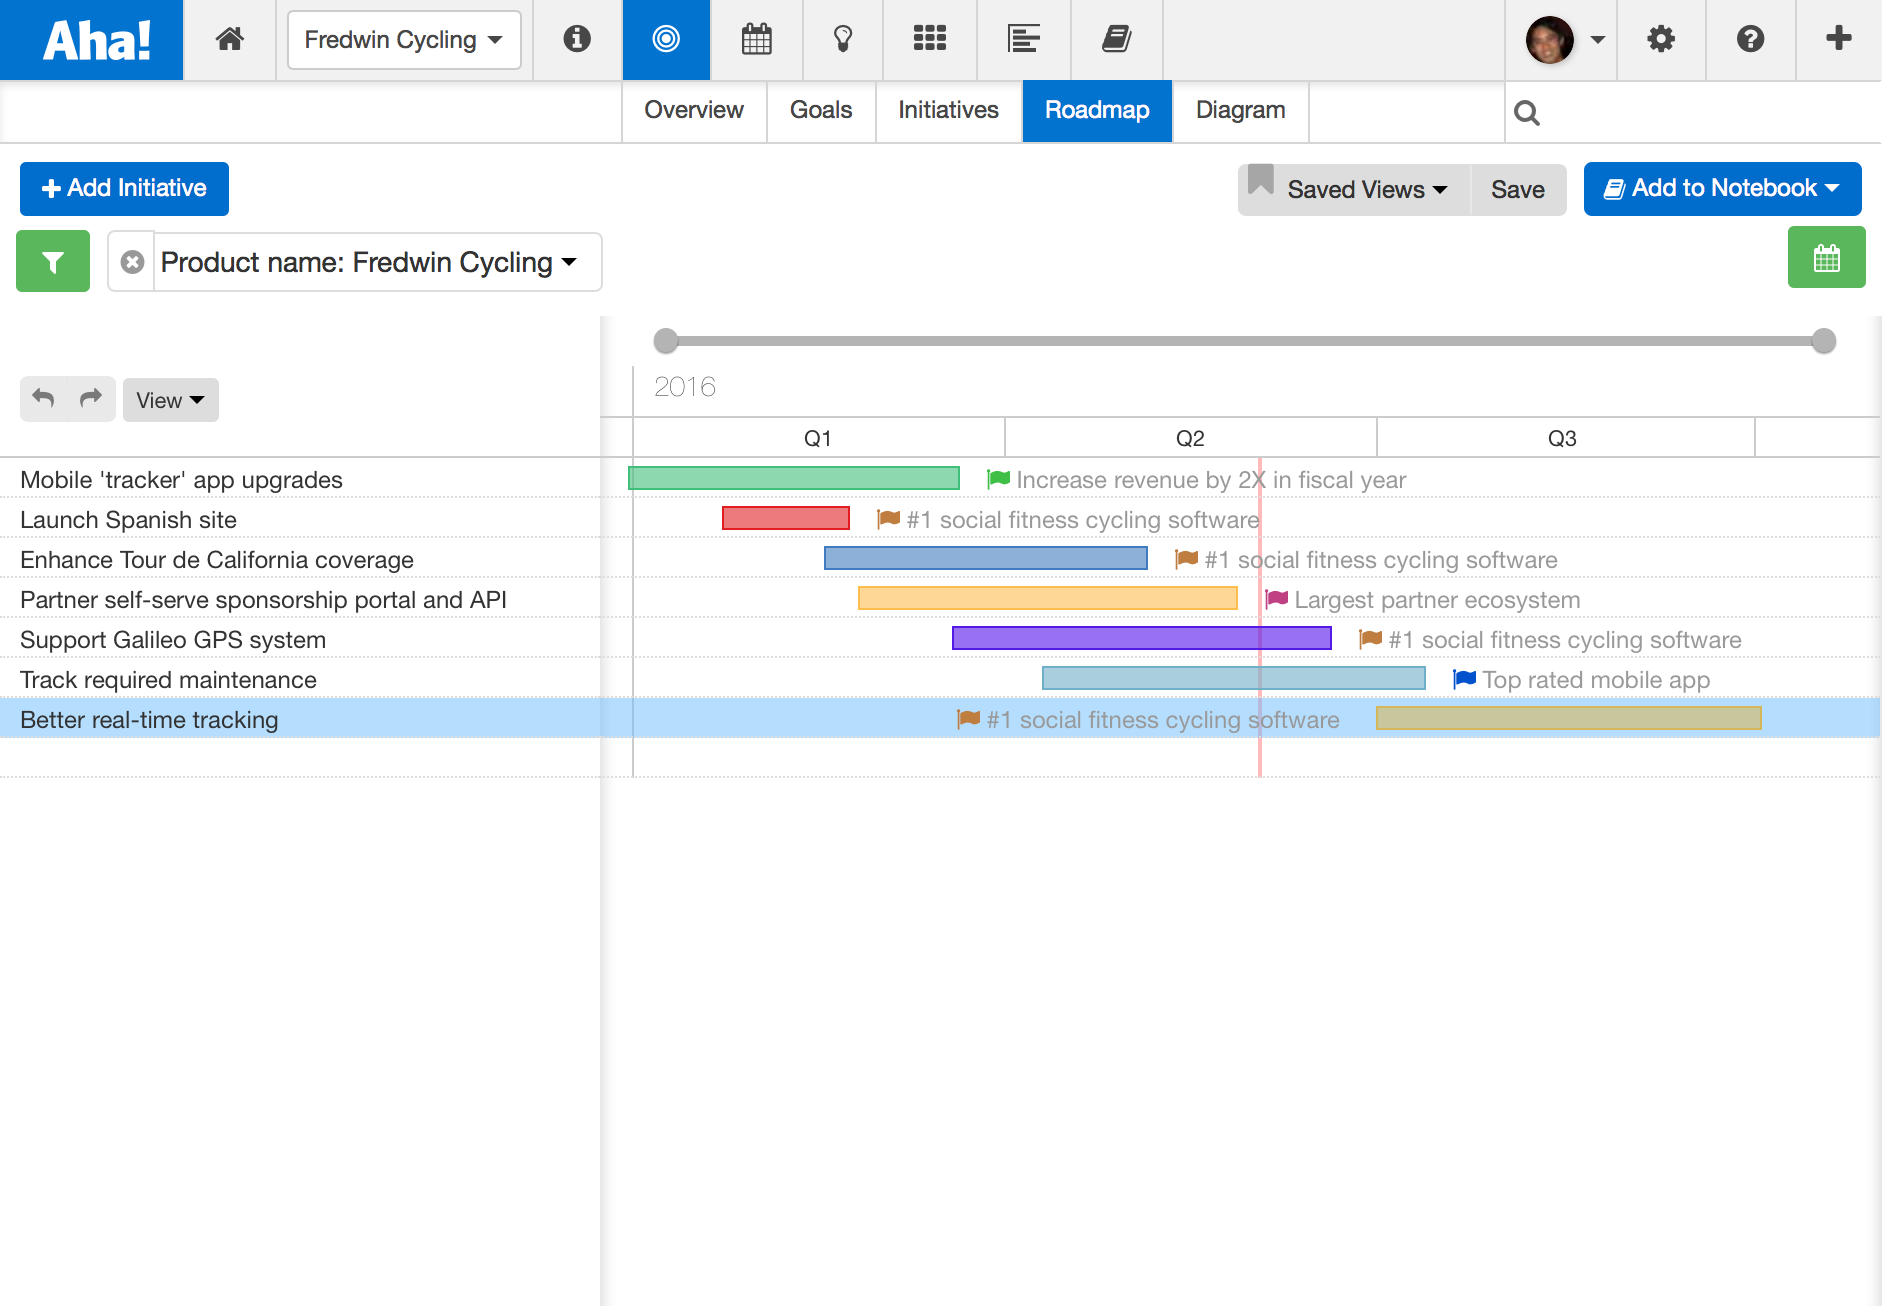Click the redo arrow
This screenshot has height=1306, width=1882.
91,398
